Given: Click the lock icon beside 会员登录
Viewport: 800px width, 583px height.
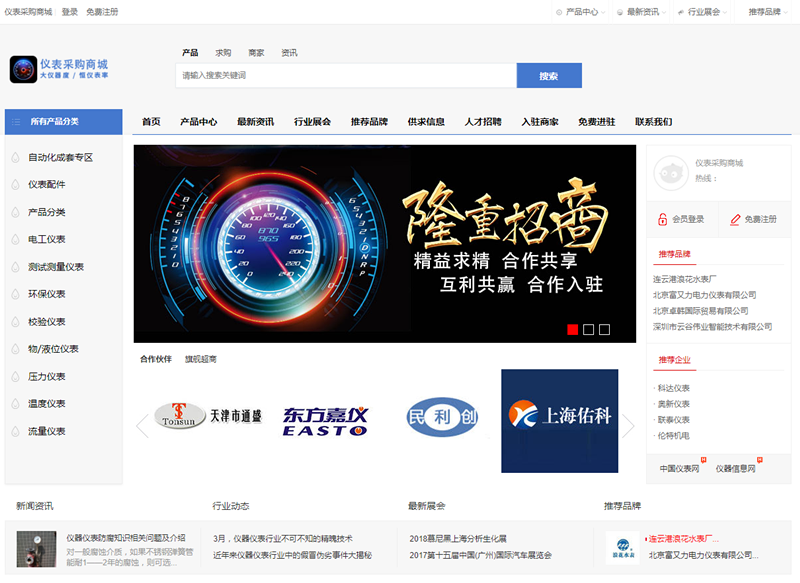Looking at the screenshot, I should (662, 219).
